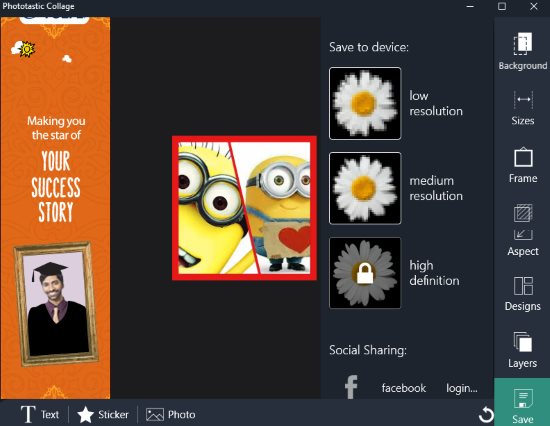The height and width of the screenshot is (426, 550).
Task: Add a Sticker with star icon
Action: (x=103, y=414)
